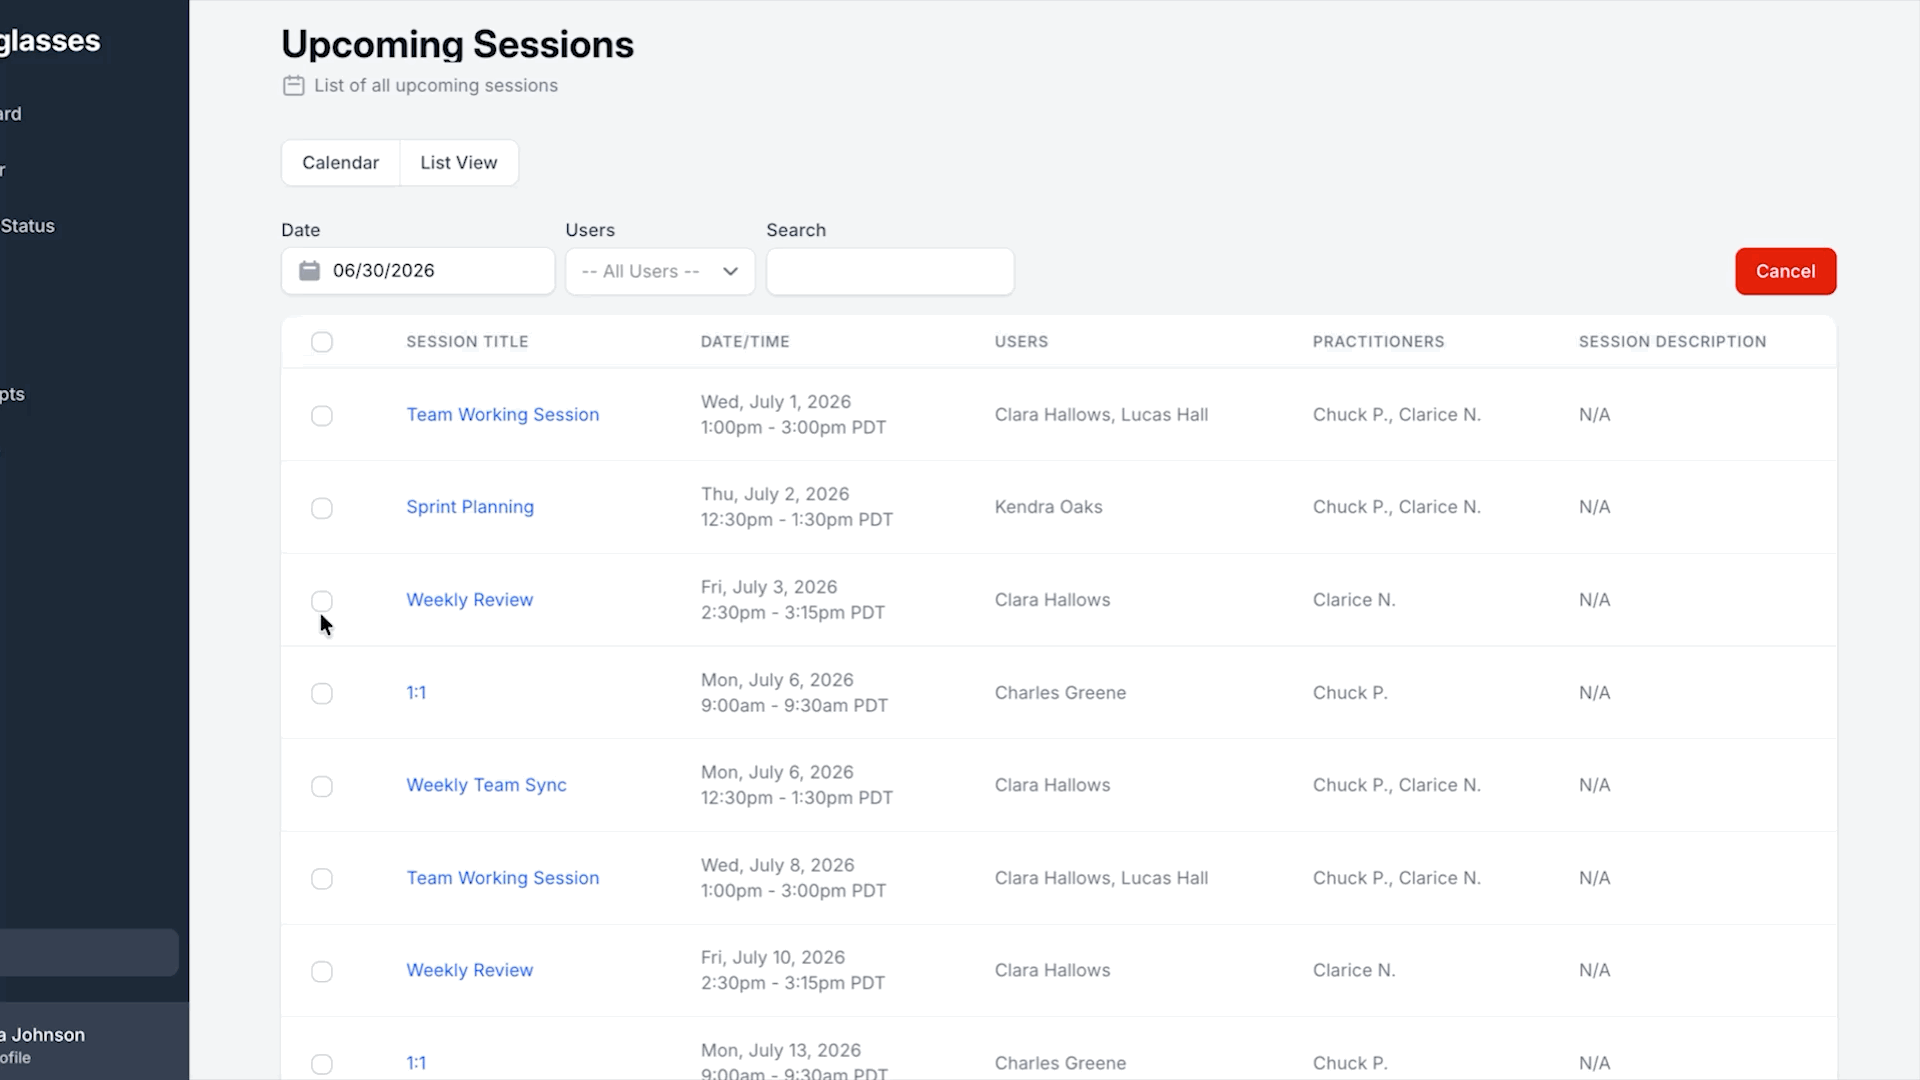
Task: Switch to the List View tab
Action: pyautogui.click(x=459, y=163)
